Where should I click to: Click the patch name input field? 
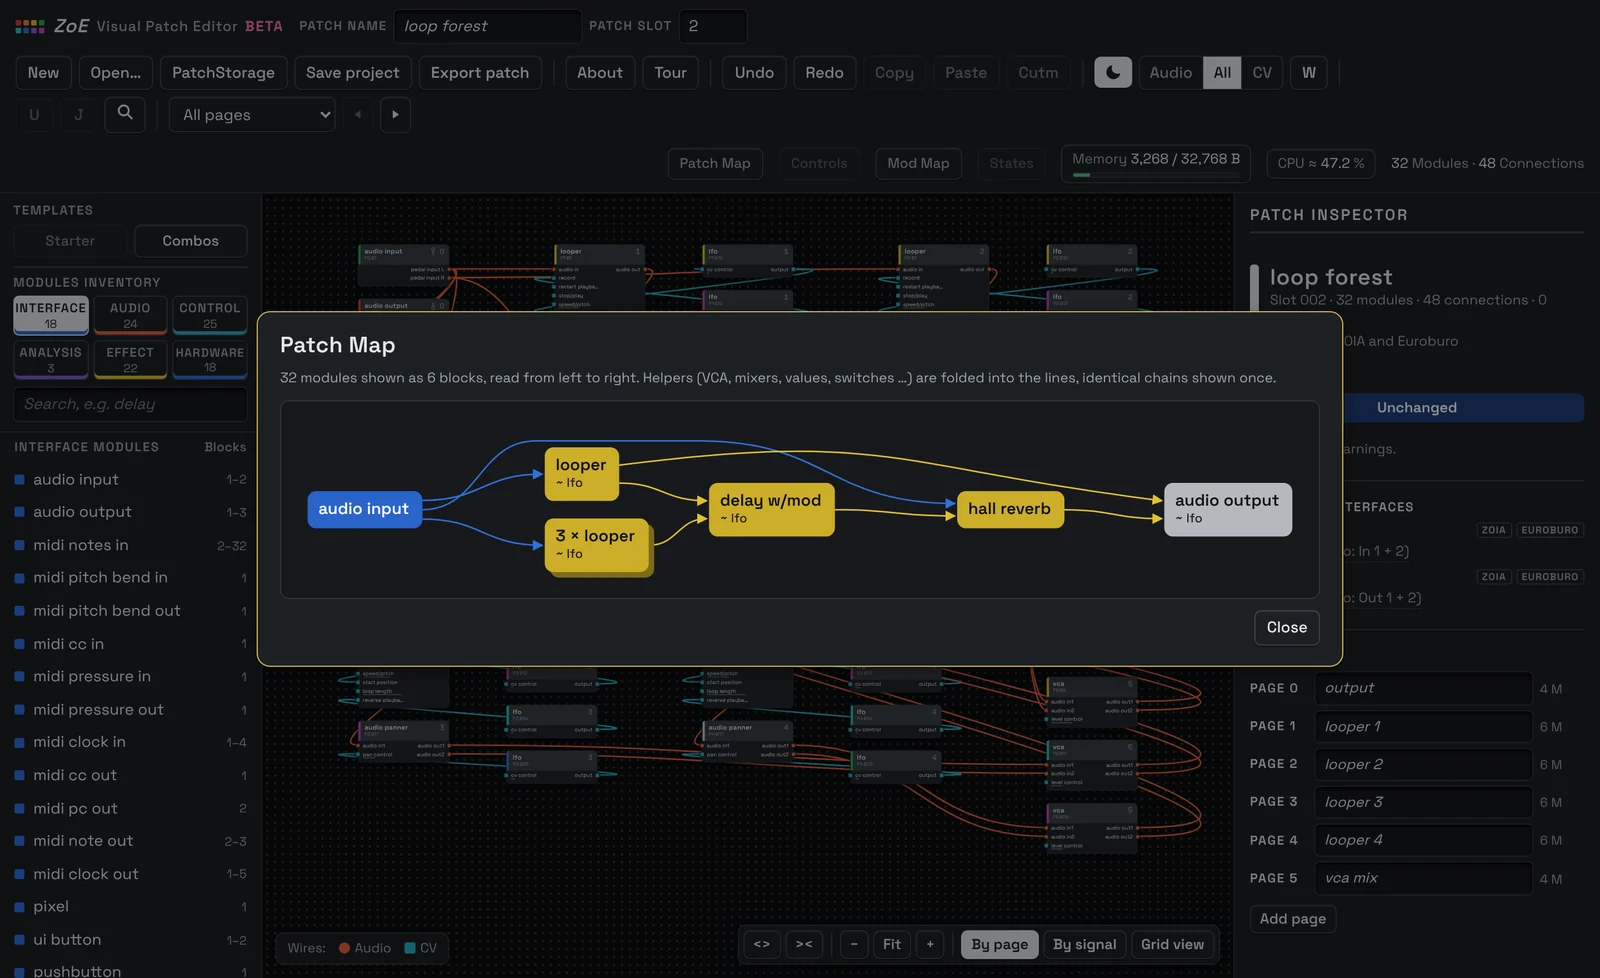point(488,26)
